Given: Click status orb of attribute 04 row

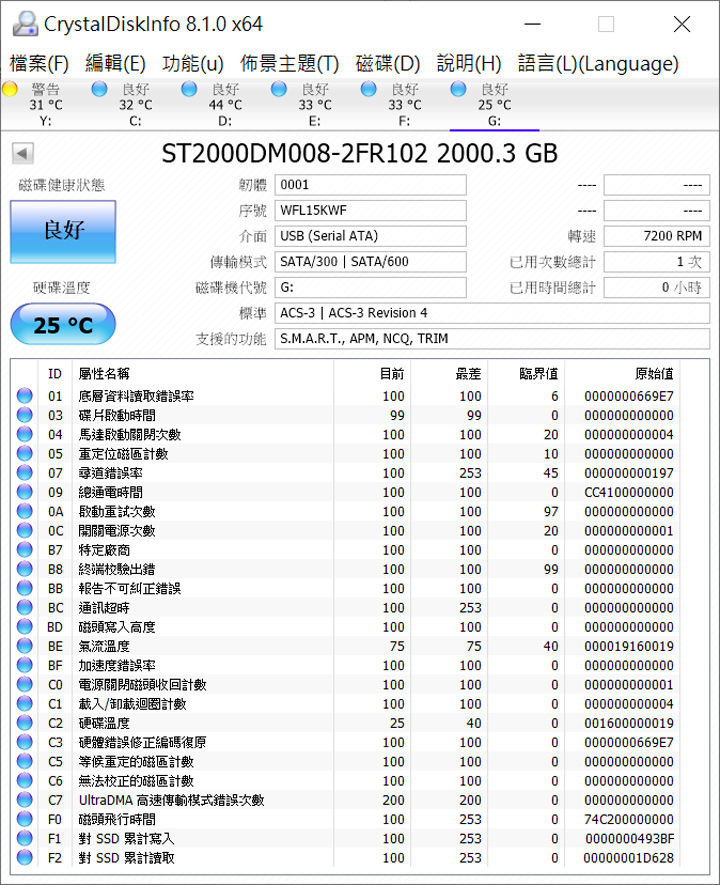Looking at the screenshot, I should 25,434.
